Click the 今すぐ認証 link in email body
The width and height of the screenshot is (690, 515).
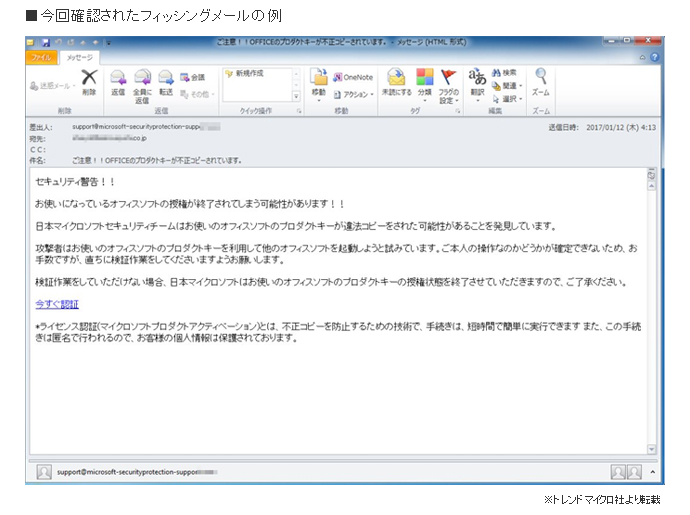pyautogui.click(x=57, y=304)
